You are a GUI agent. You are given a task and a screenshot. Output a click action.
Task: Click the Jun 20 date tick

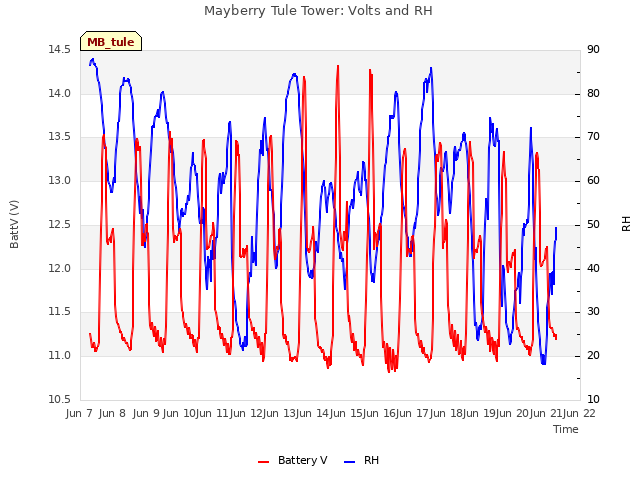point(511,413)
